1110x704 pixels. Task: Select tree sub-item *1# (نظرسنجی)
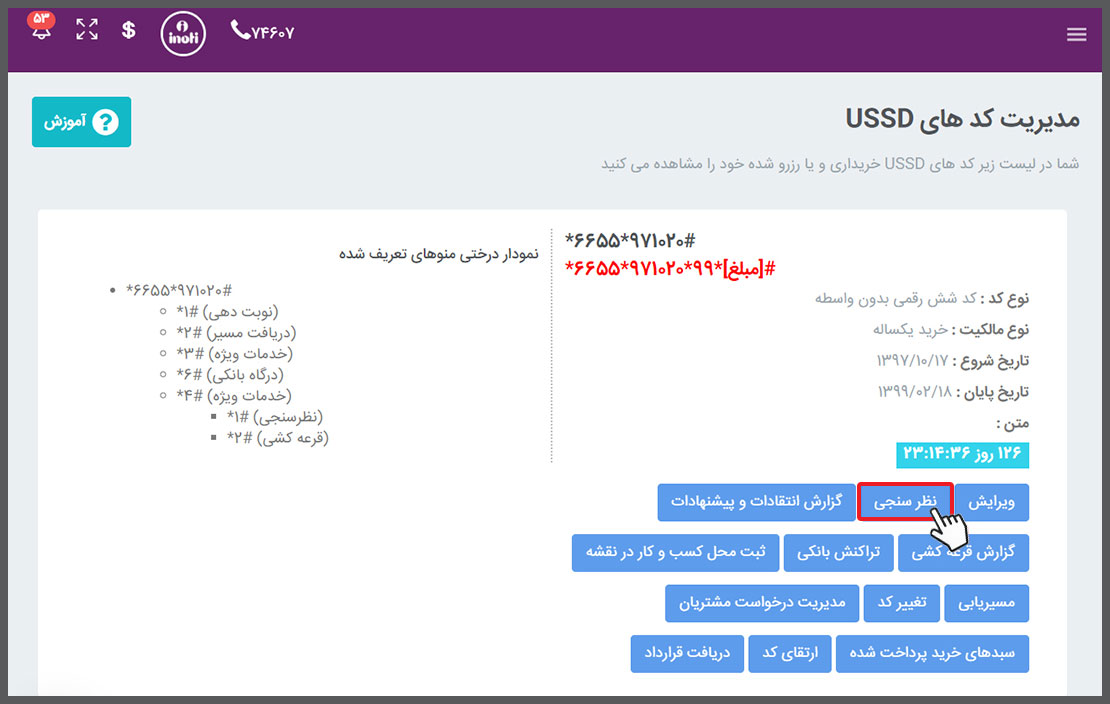click(x=275, y=416)
